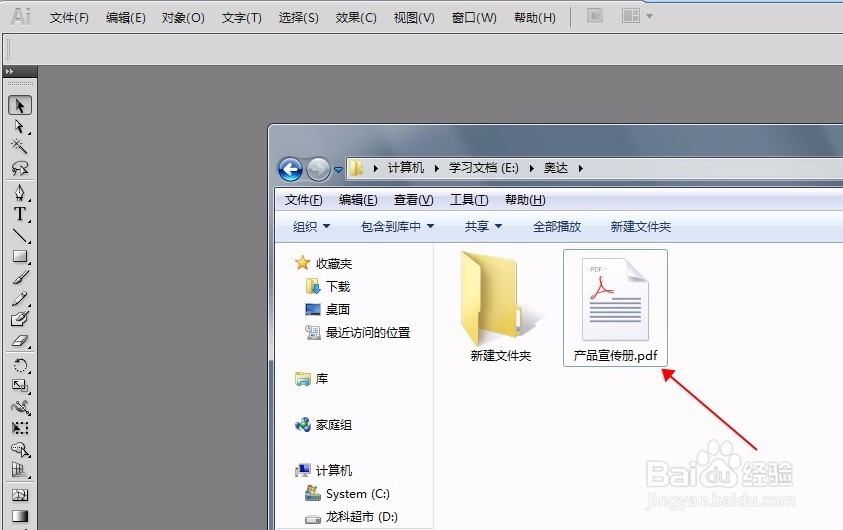Select the Eraser tool
Image resolution: width=843 pixels, height=530 pixels.
click(x=20, y=341)
